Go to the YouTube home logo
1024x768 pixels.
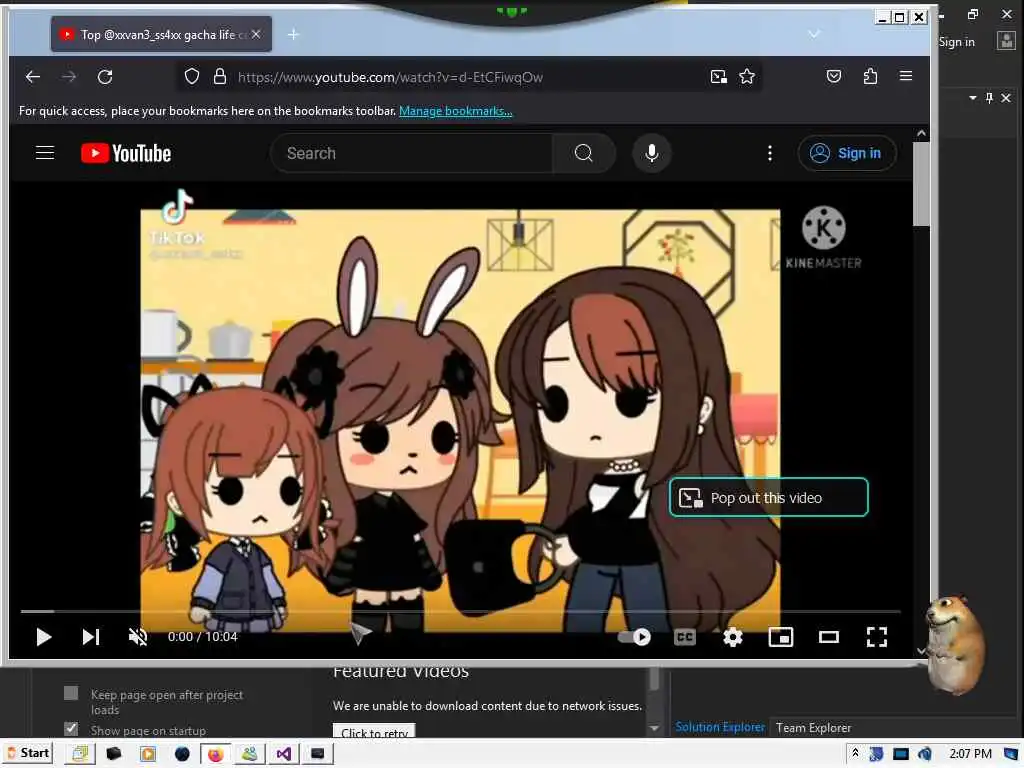click(126, 153)
